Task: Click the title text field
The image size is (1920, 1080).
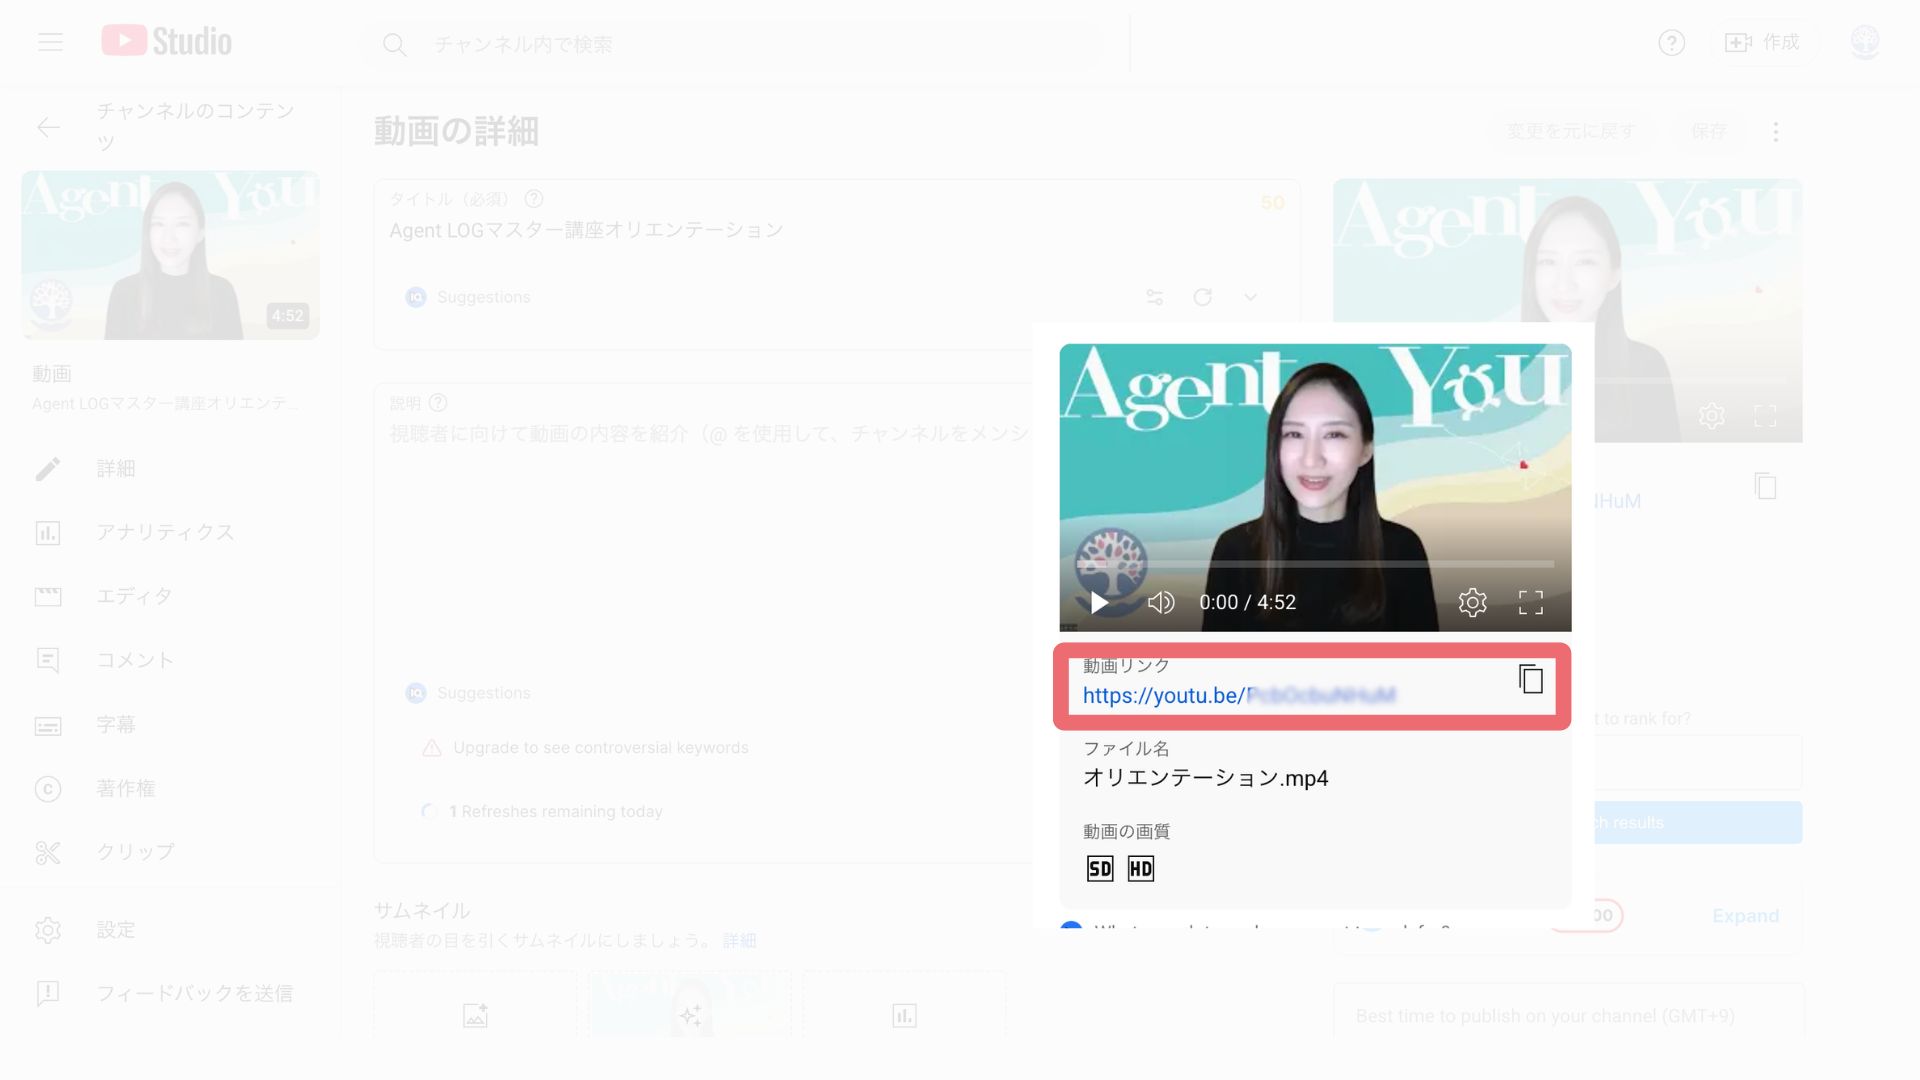Action: pyautogui.click(x=836, y=230)
